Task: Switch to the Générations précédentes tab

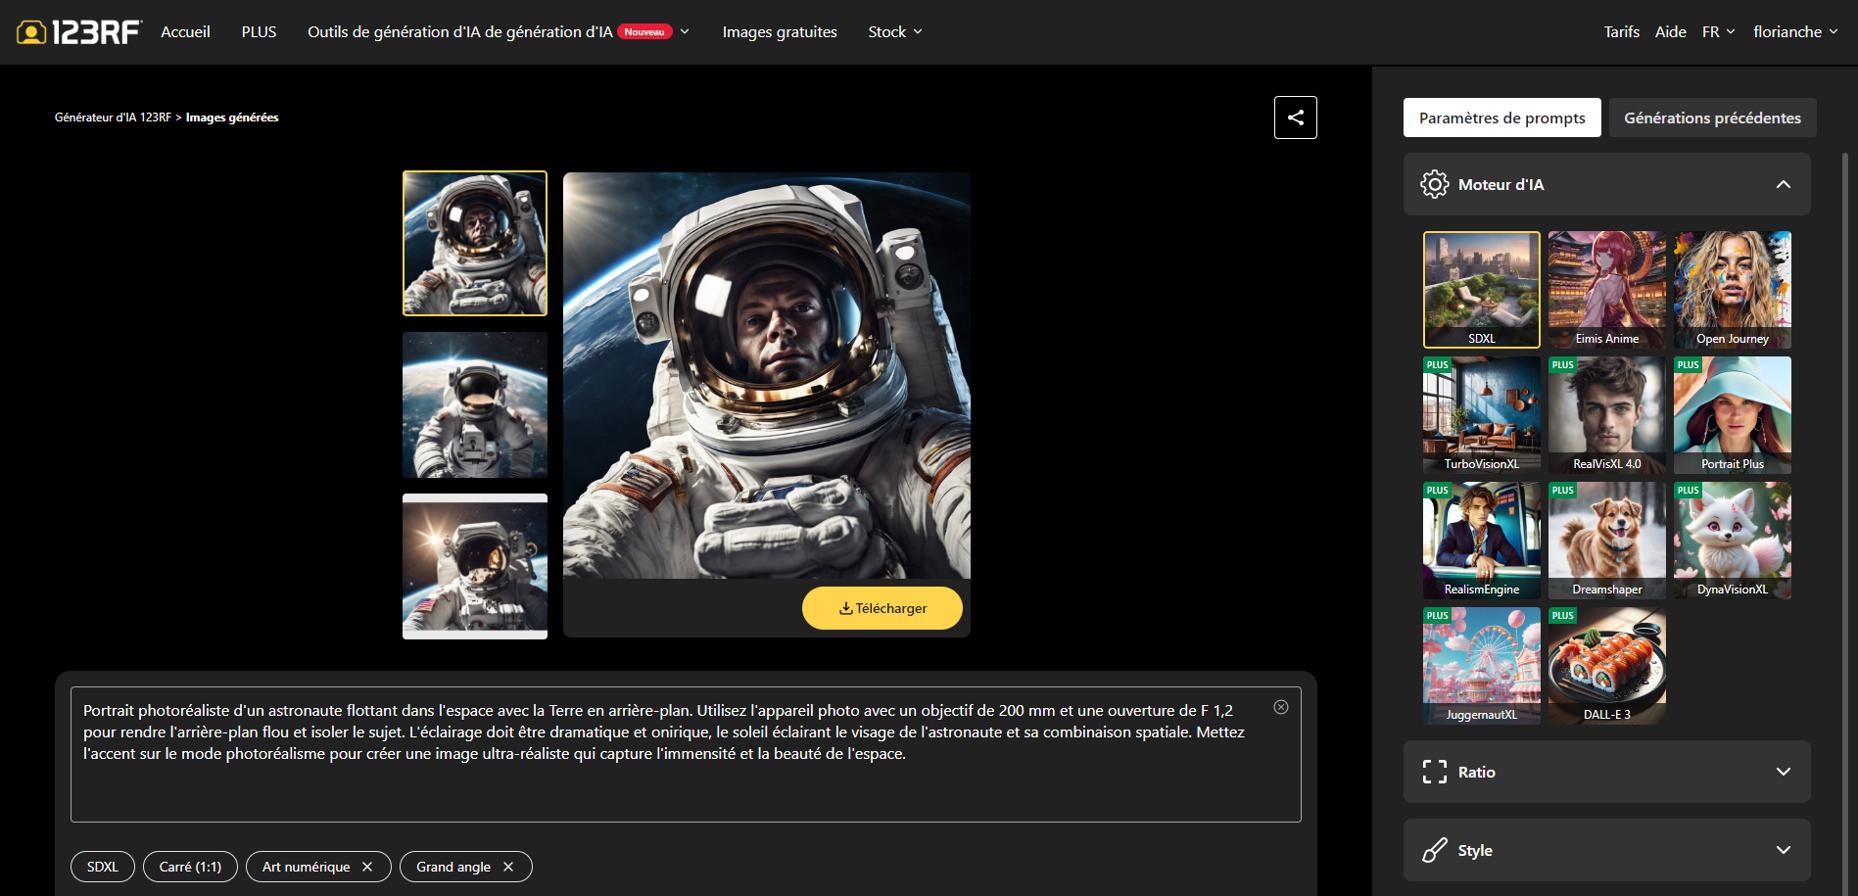Action: tap(1712, 118)
